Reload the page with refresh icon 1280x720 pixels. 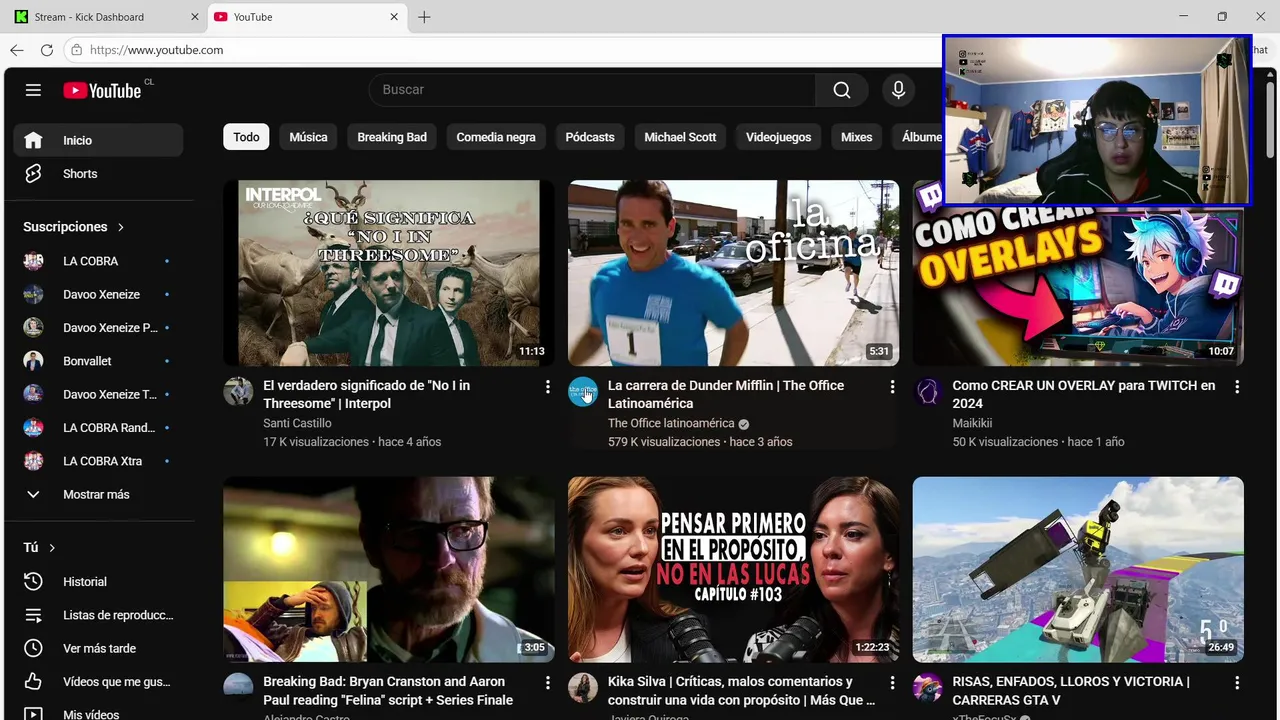pyautogui.click(x=46, y=50)
